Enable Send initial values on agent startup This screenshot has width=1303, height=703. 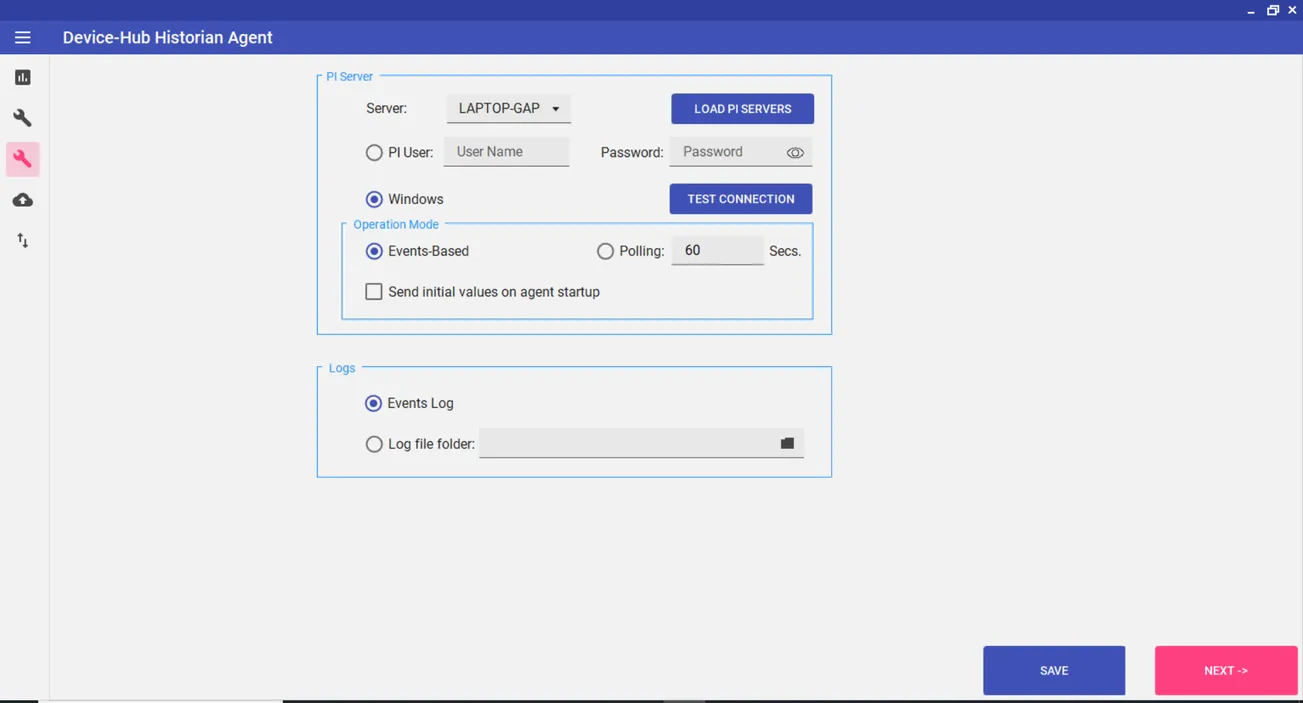coord(374,292)
